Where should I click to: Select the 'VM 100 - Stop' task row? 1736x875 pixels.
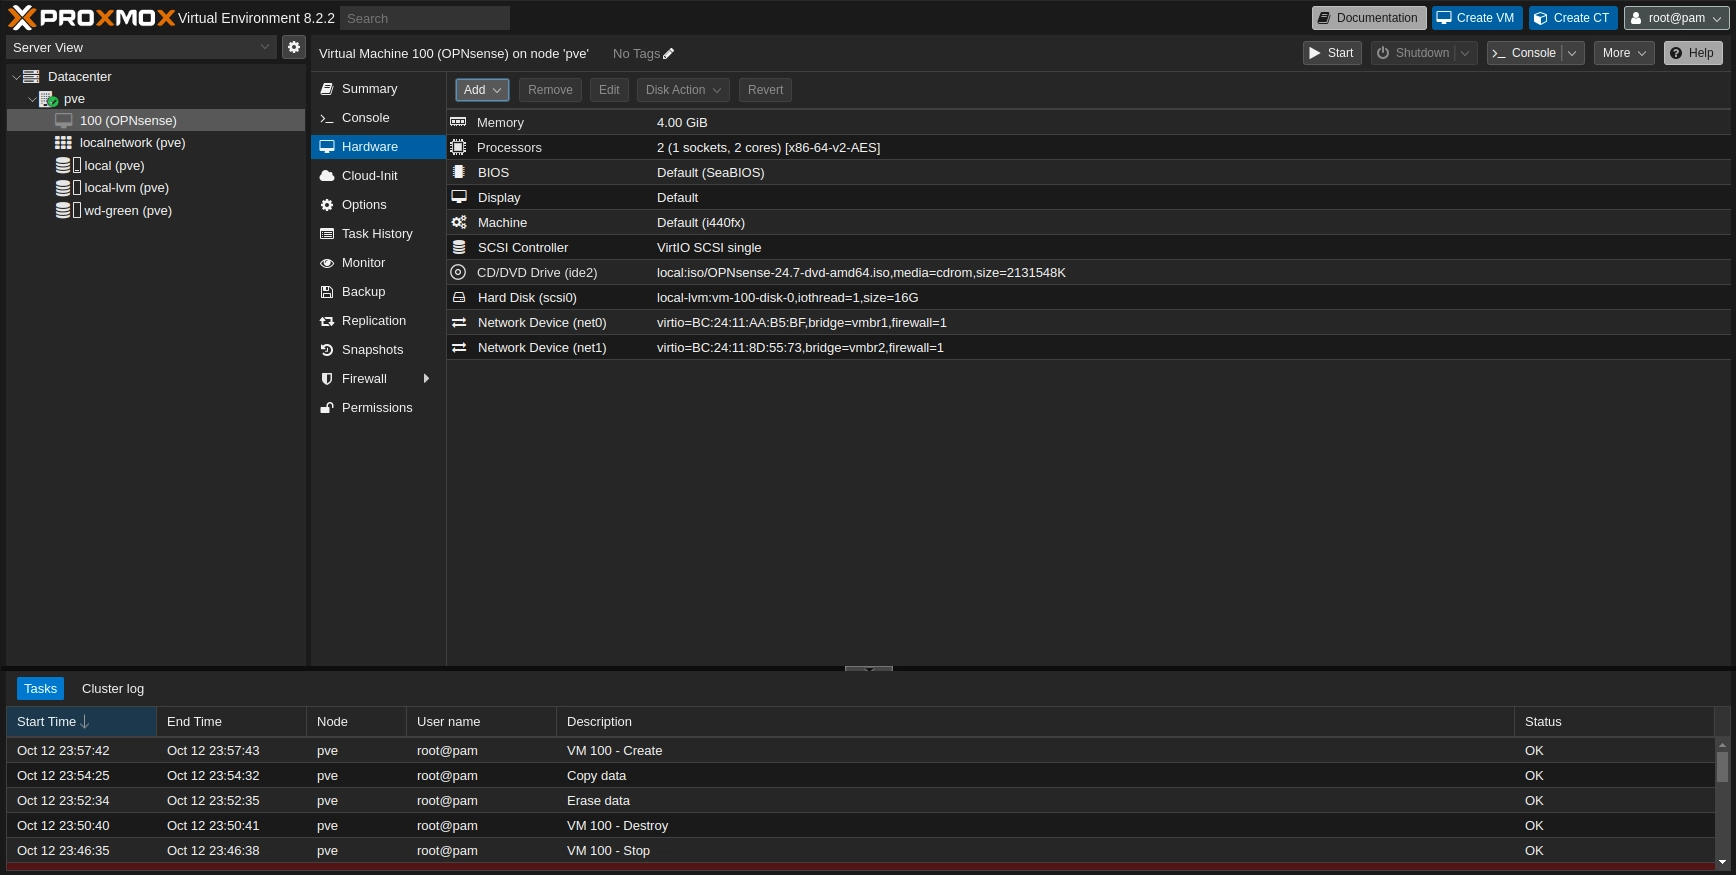pos(861,851)
